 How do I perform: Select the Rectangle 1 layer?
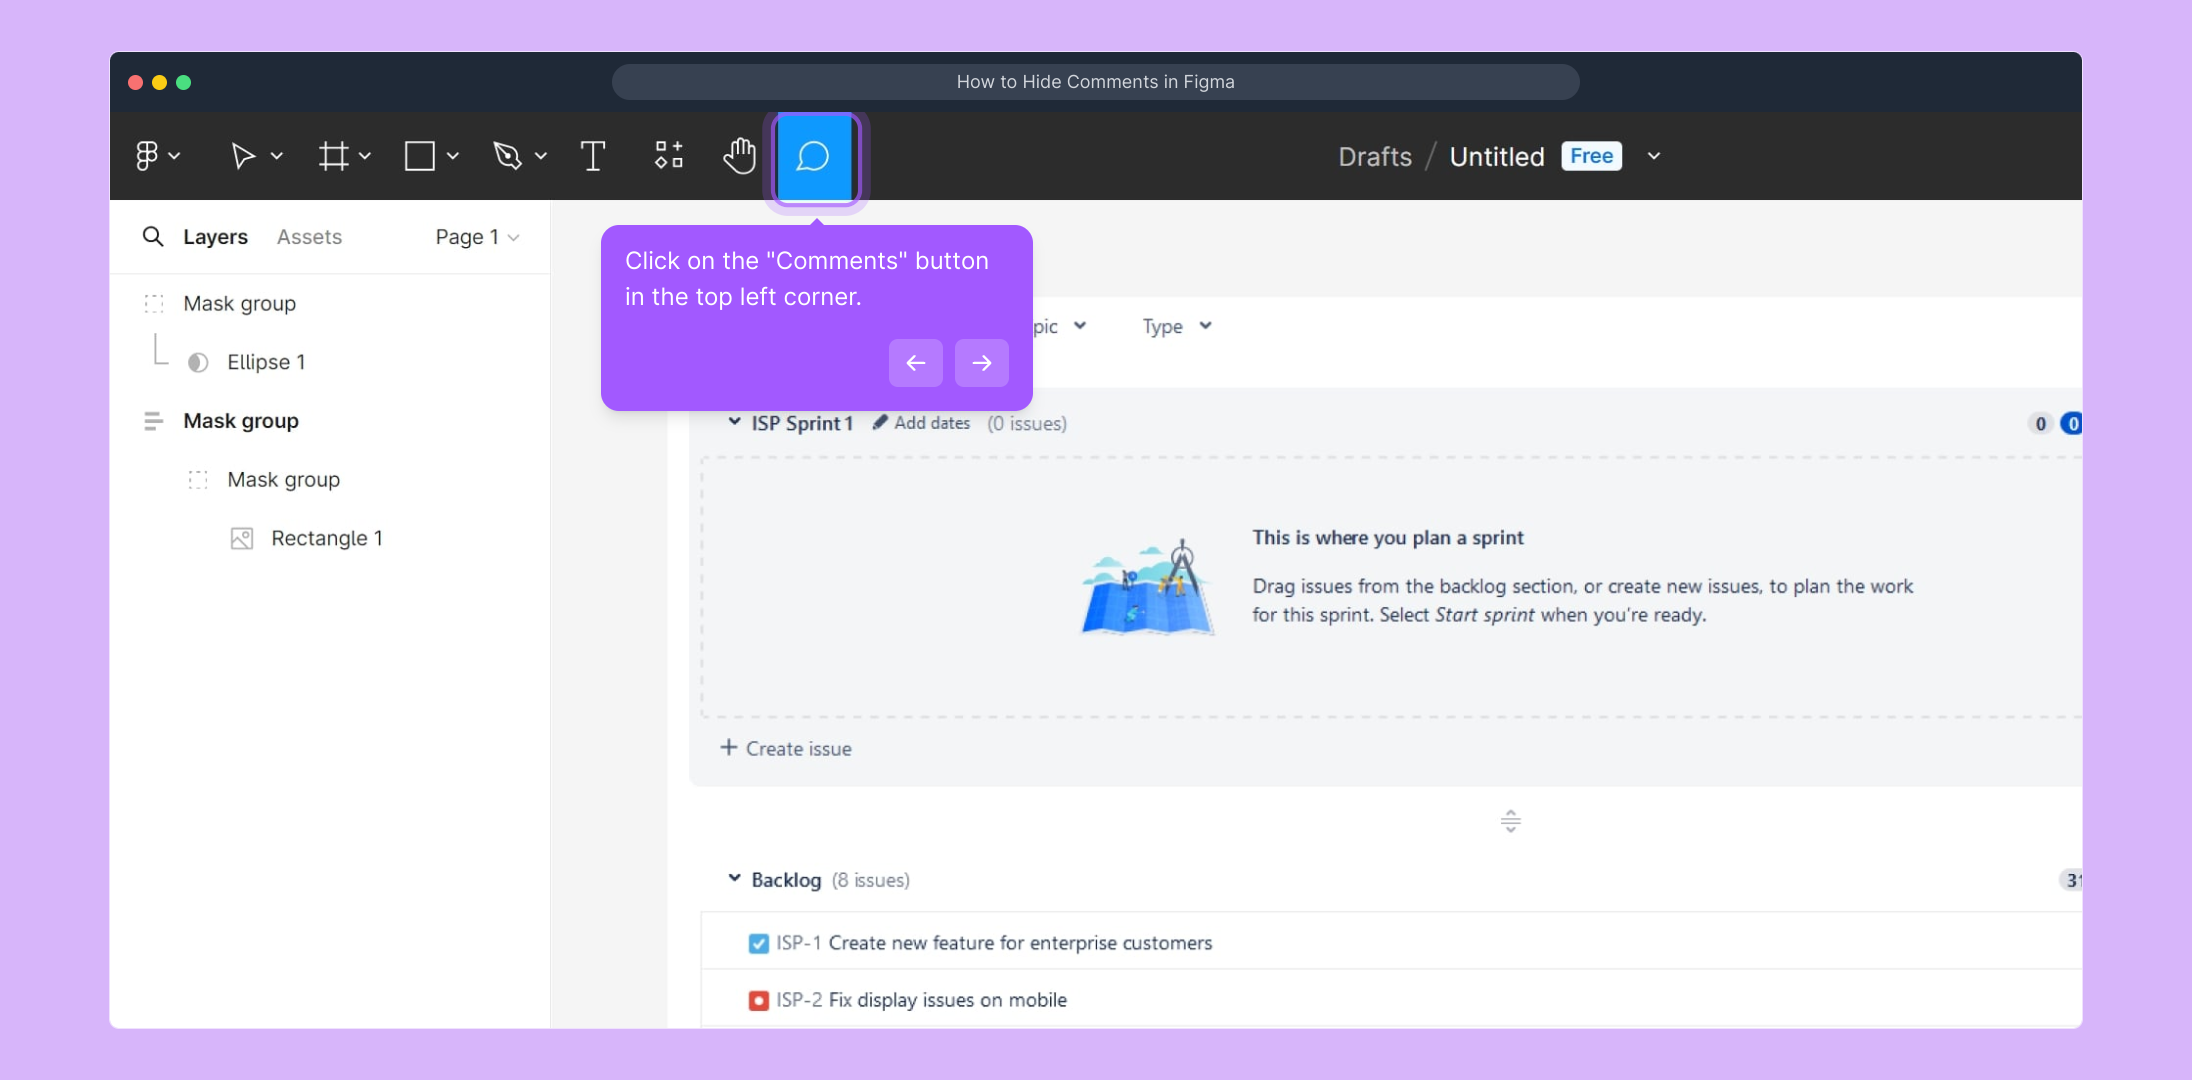(326, 538)
